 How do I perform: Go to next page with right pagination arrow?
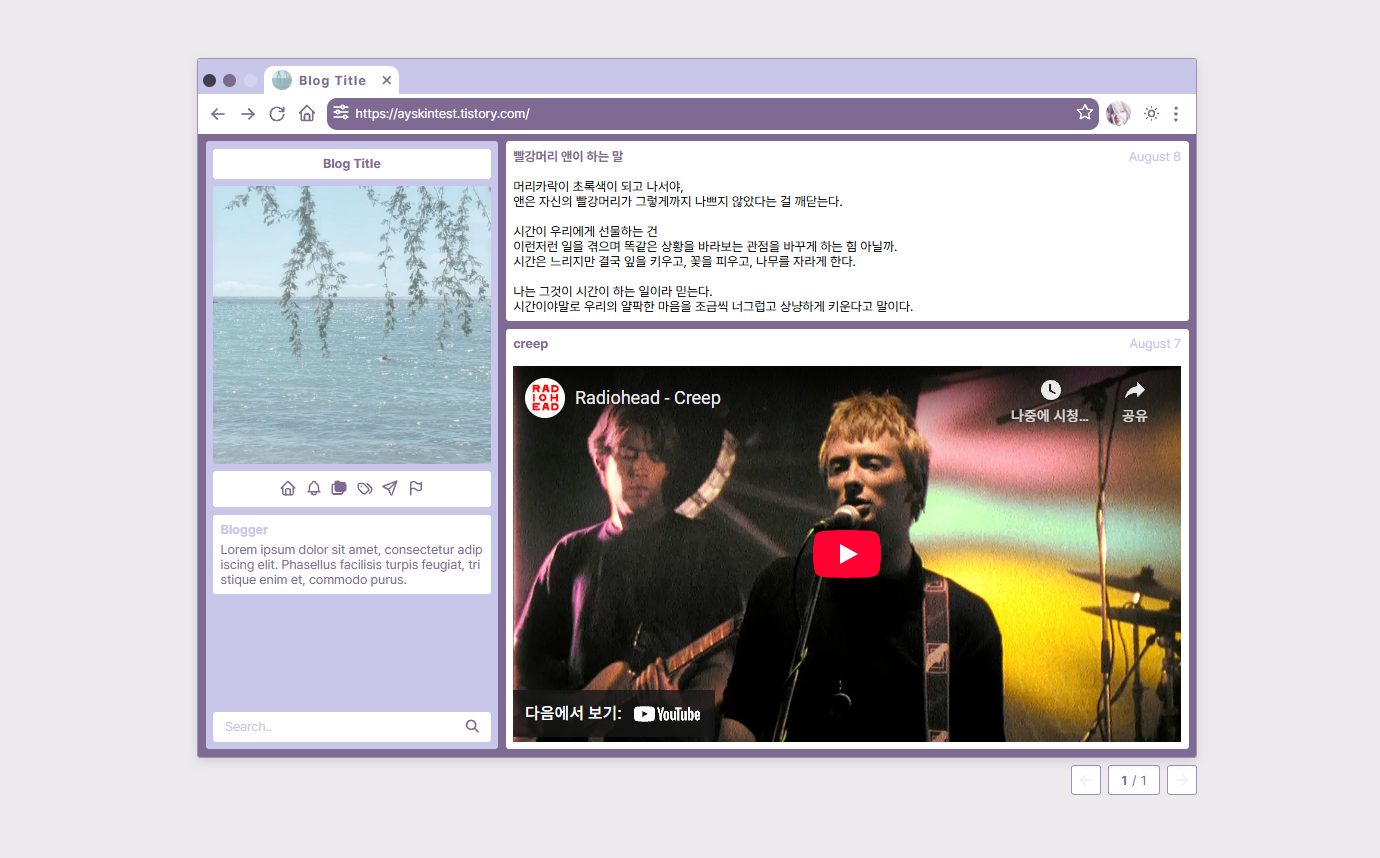pyautogui.click(x=1182, y=780)
